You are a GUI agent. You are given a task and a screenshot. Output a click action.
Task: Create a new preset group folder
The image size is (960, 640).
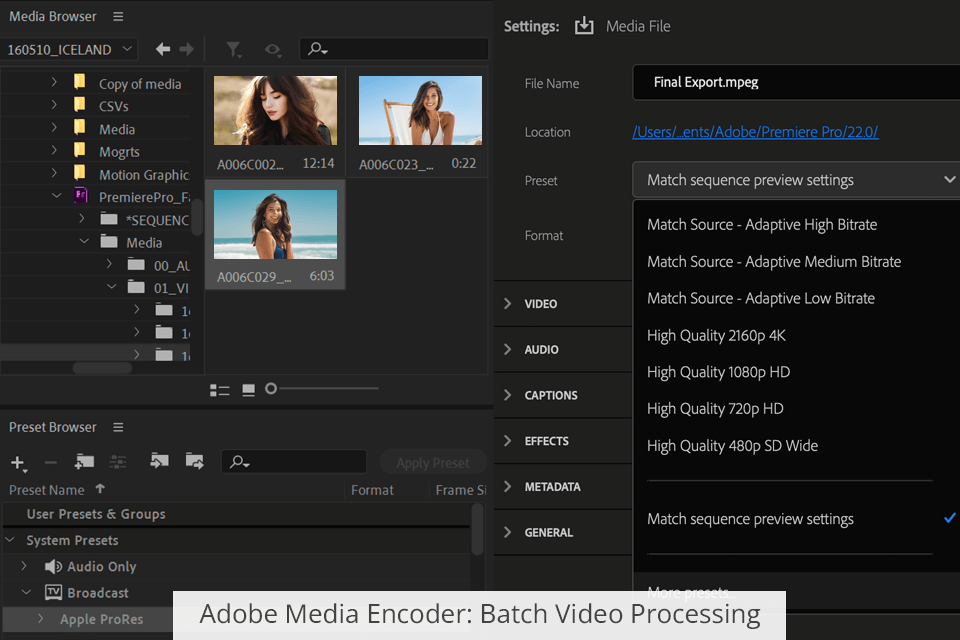84,462
